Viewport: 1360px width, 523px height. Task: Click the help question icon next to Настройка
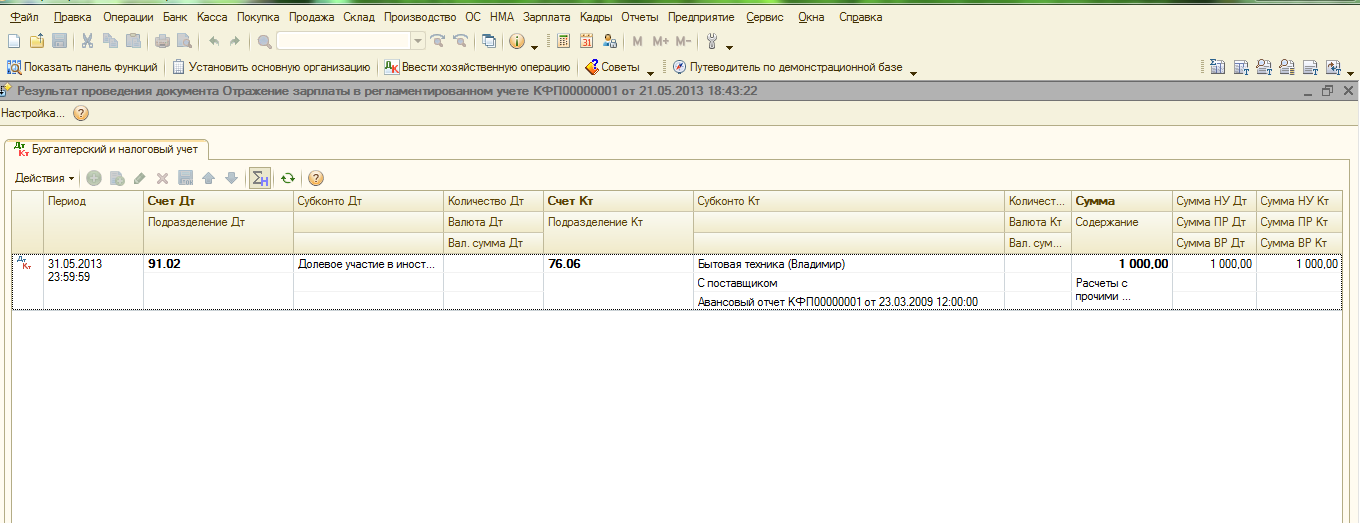[81, 113]
